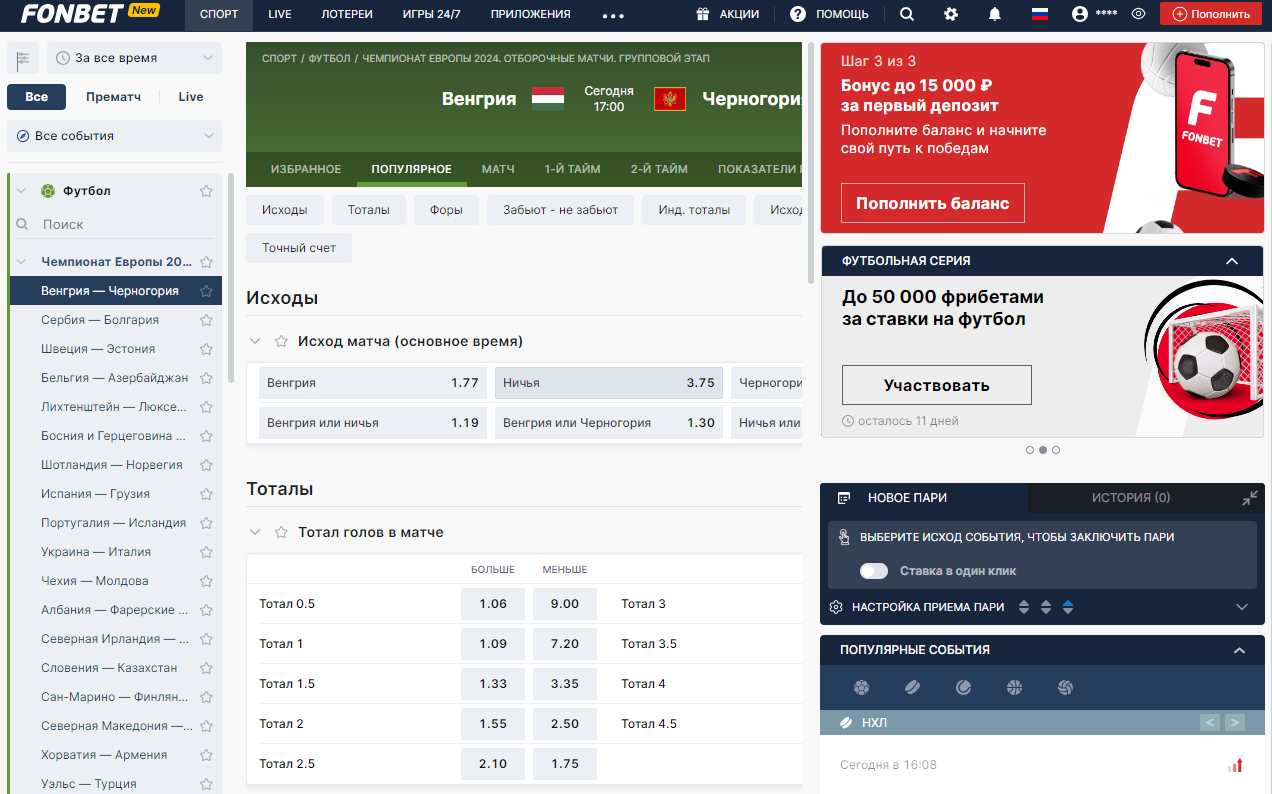
Task: Open the LIVE top menu
Action: [280, 14]
